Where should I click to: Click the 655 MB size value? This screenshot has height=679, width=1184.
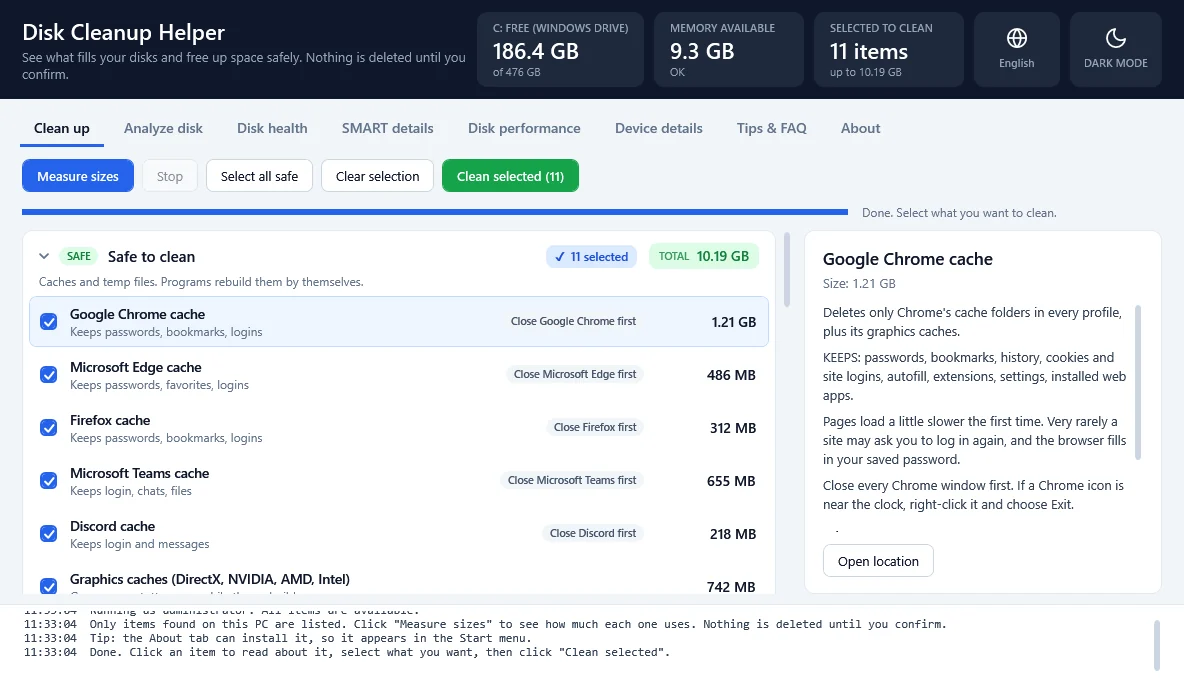pos(731,480)
